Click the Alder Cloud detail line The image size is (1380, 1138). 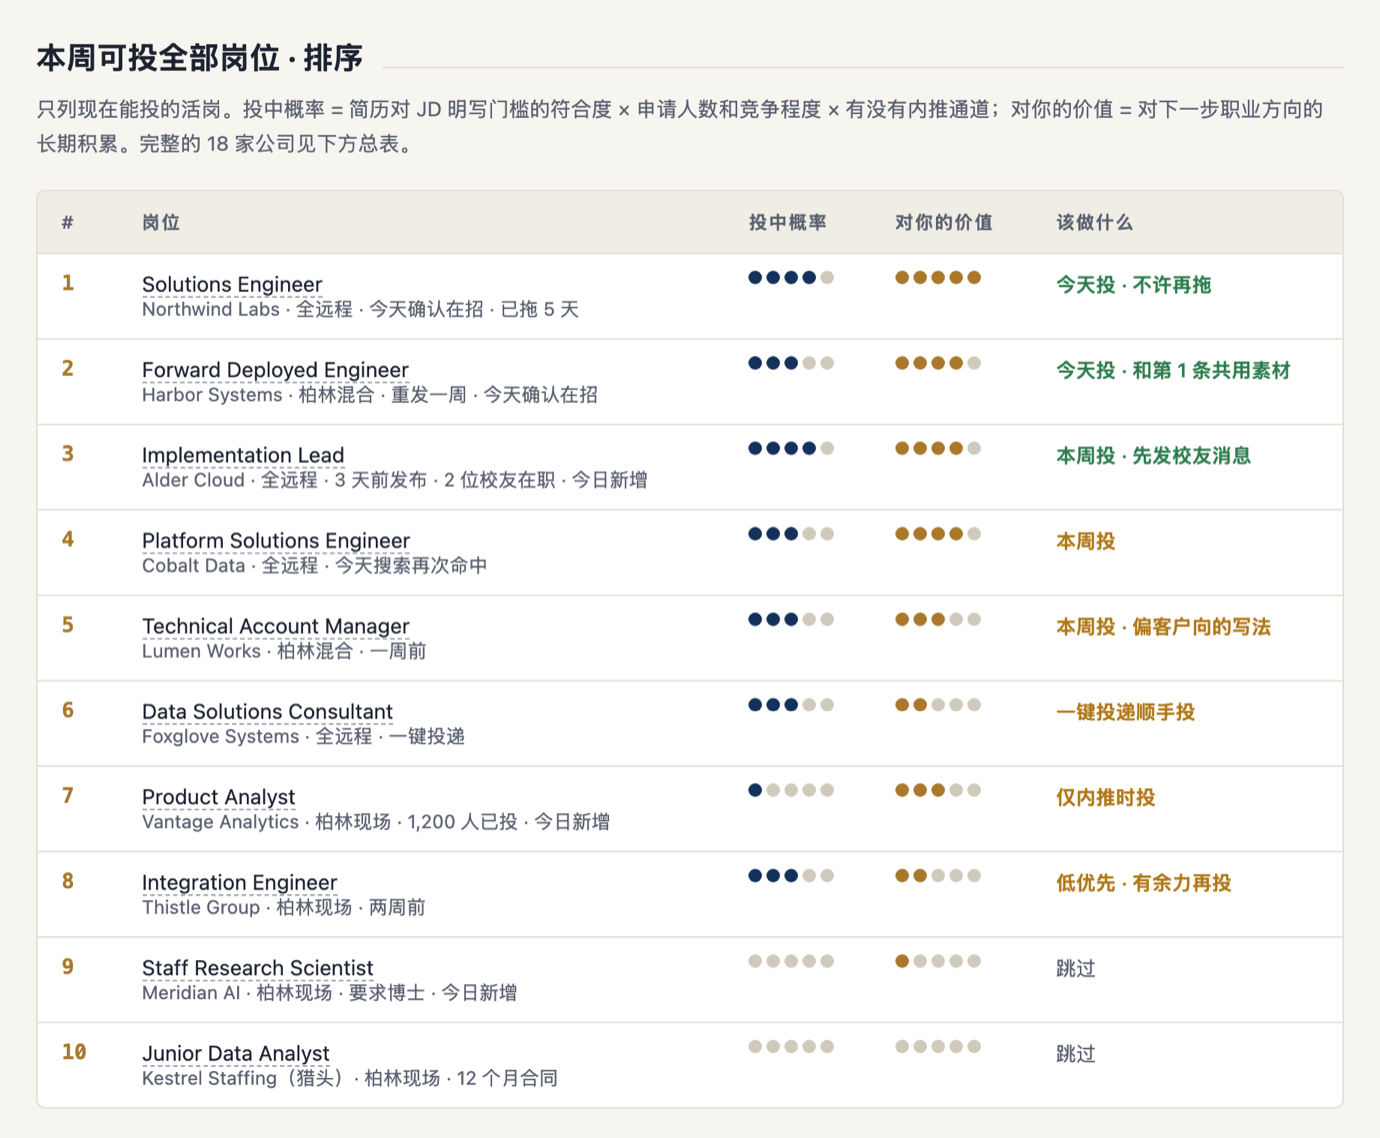coord(394,480)
